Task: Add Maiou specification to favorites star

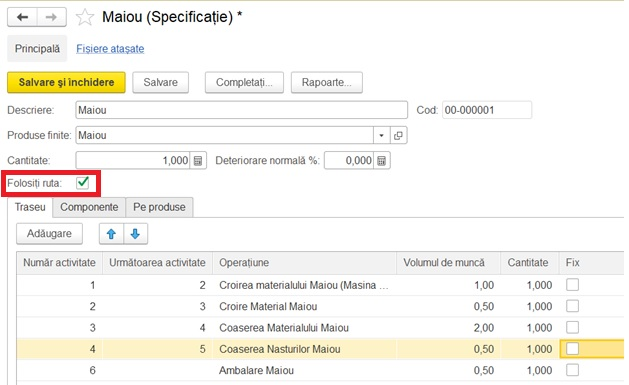Action: click(85, 17)
